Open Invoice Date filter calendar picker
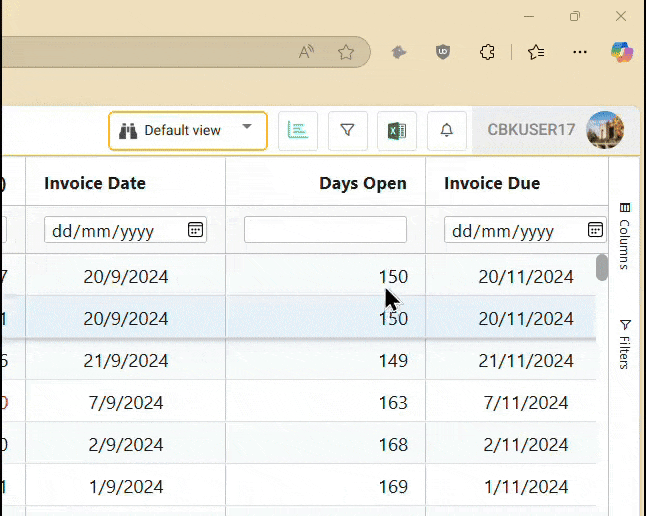The height and width of the screenshot is (516, 646). pos(195,230)
